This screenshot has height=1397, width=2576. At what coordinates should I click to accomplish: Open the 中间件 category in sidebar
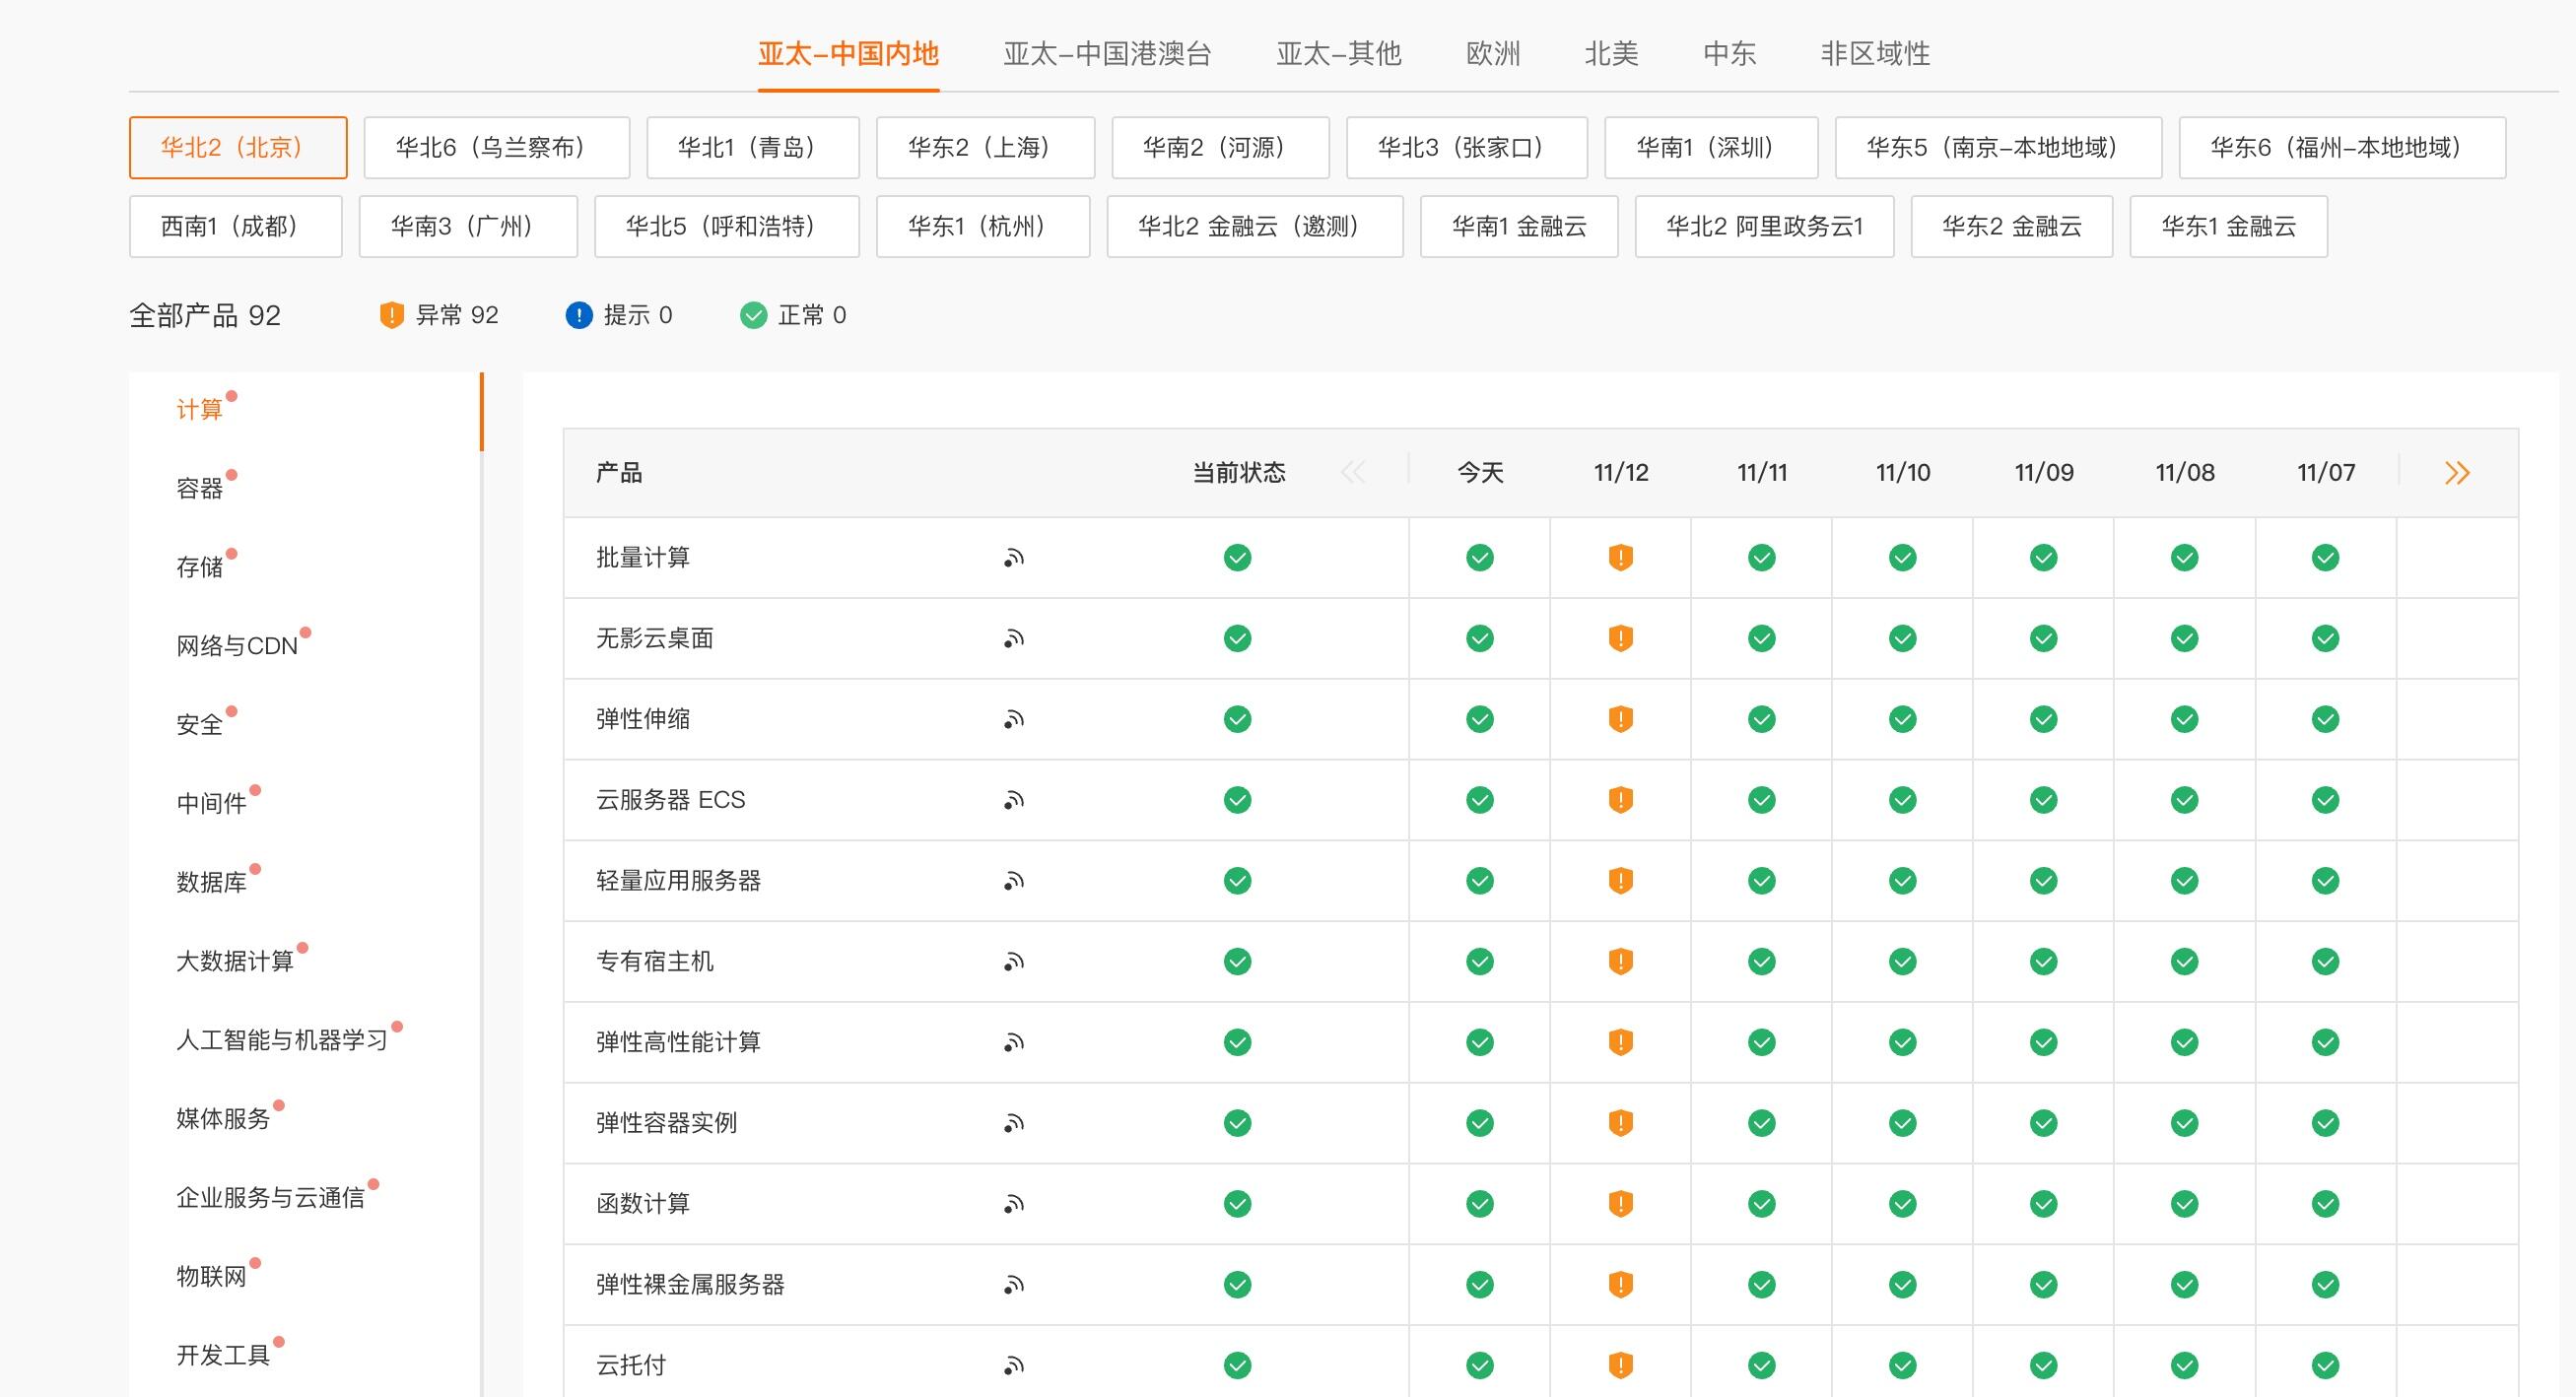212,804
